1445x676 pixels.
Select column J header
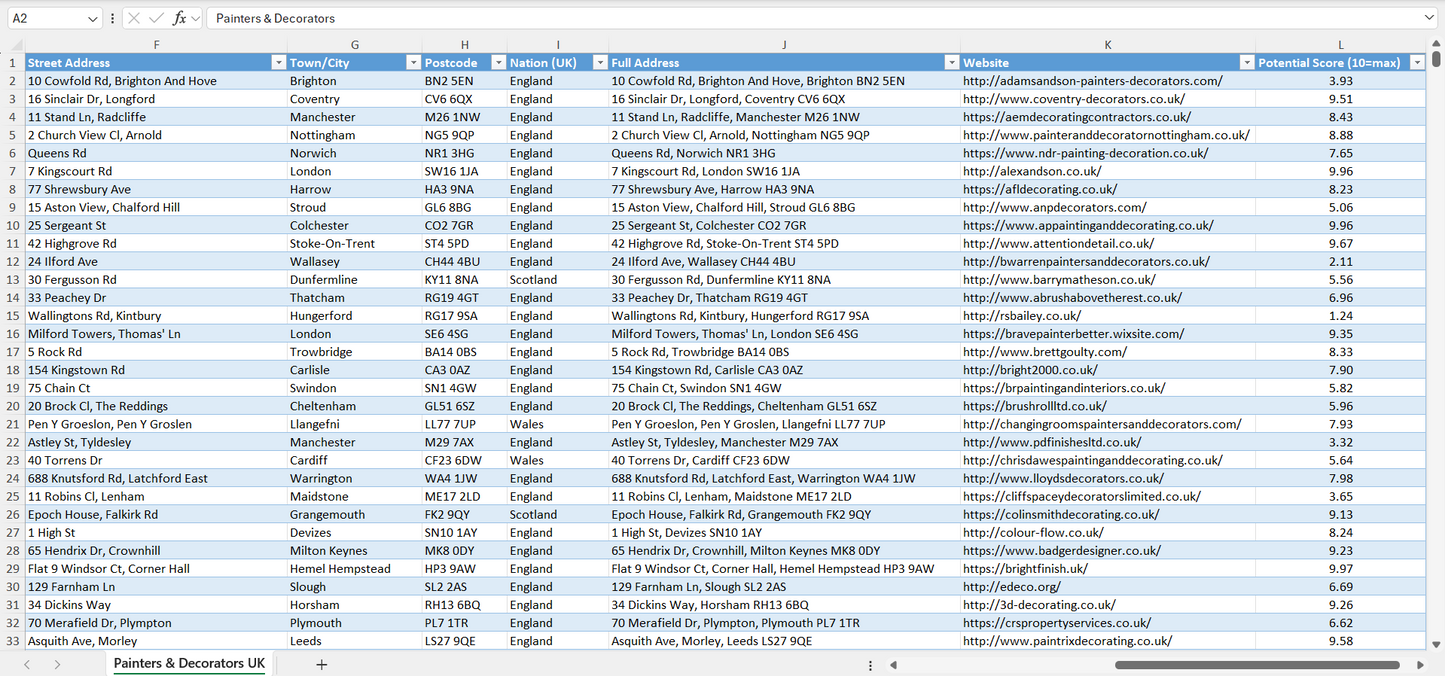(784, 45)
